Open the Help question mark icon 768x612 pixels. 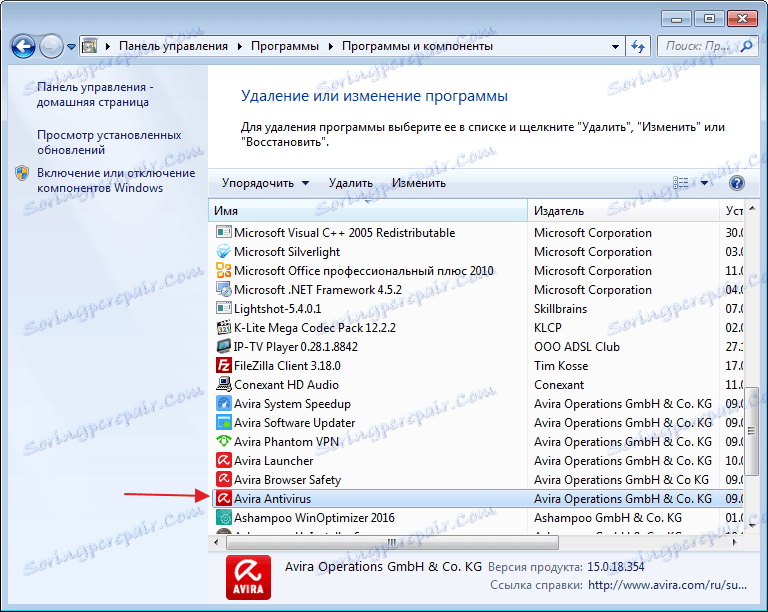coord(737,183)
